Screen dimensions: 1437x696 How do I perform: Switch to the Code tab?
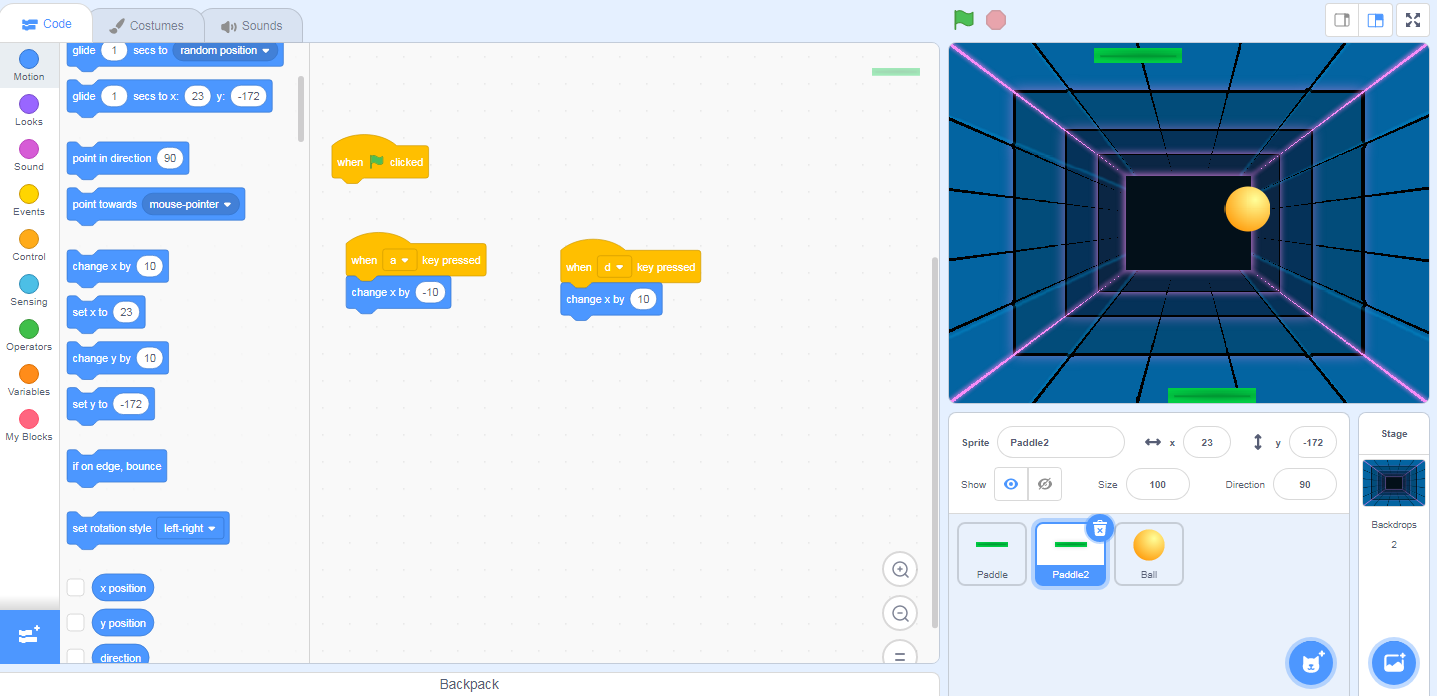[46, 24]
